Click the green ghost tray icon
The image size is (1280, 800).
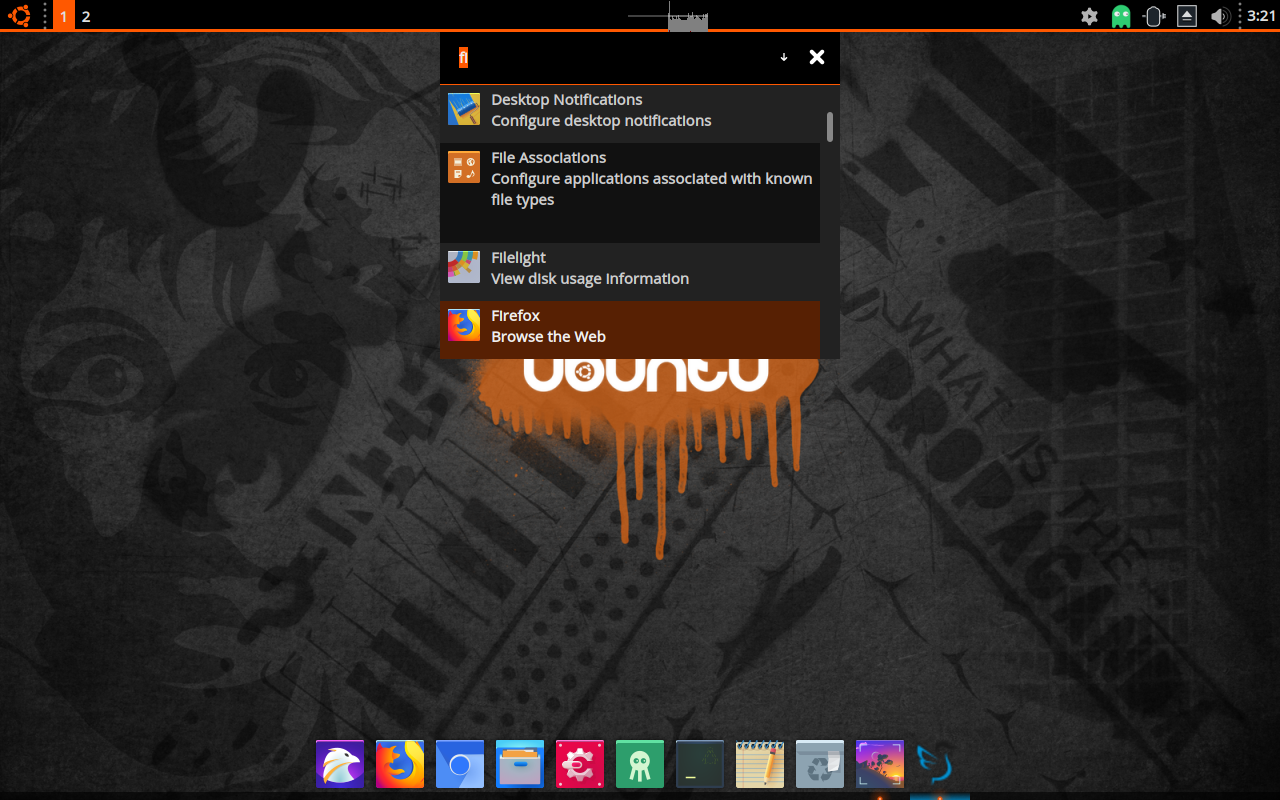(x=1121, y=16)
